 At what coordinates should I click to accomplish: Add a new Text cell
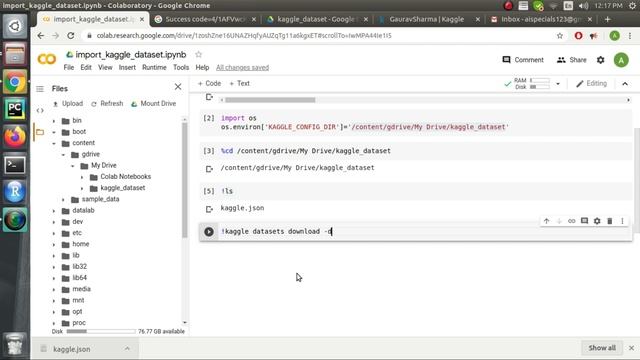(x=240, y=83)
